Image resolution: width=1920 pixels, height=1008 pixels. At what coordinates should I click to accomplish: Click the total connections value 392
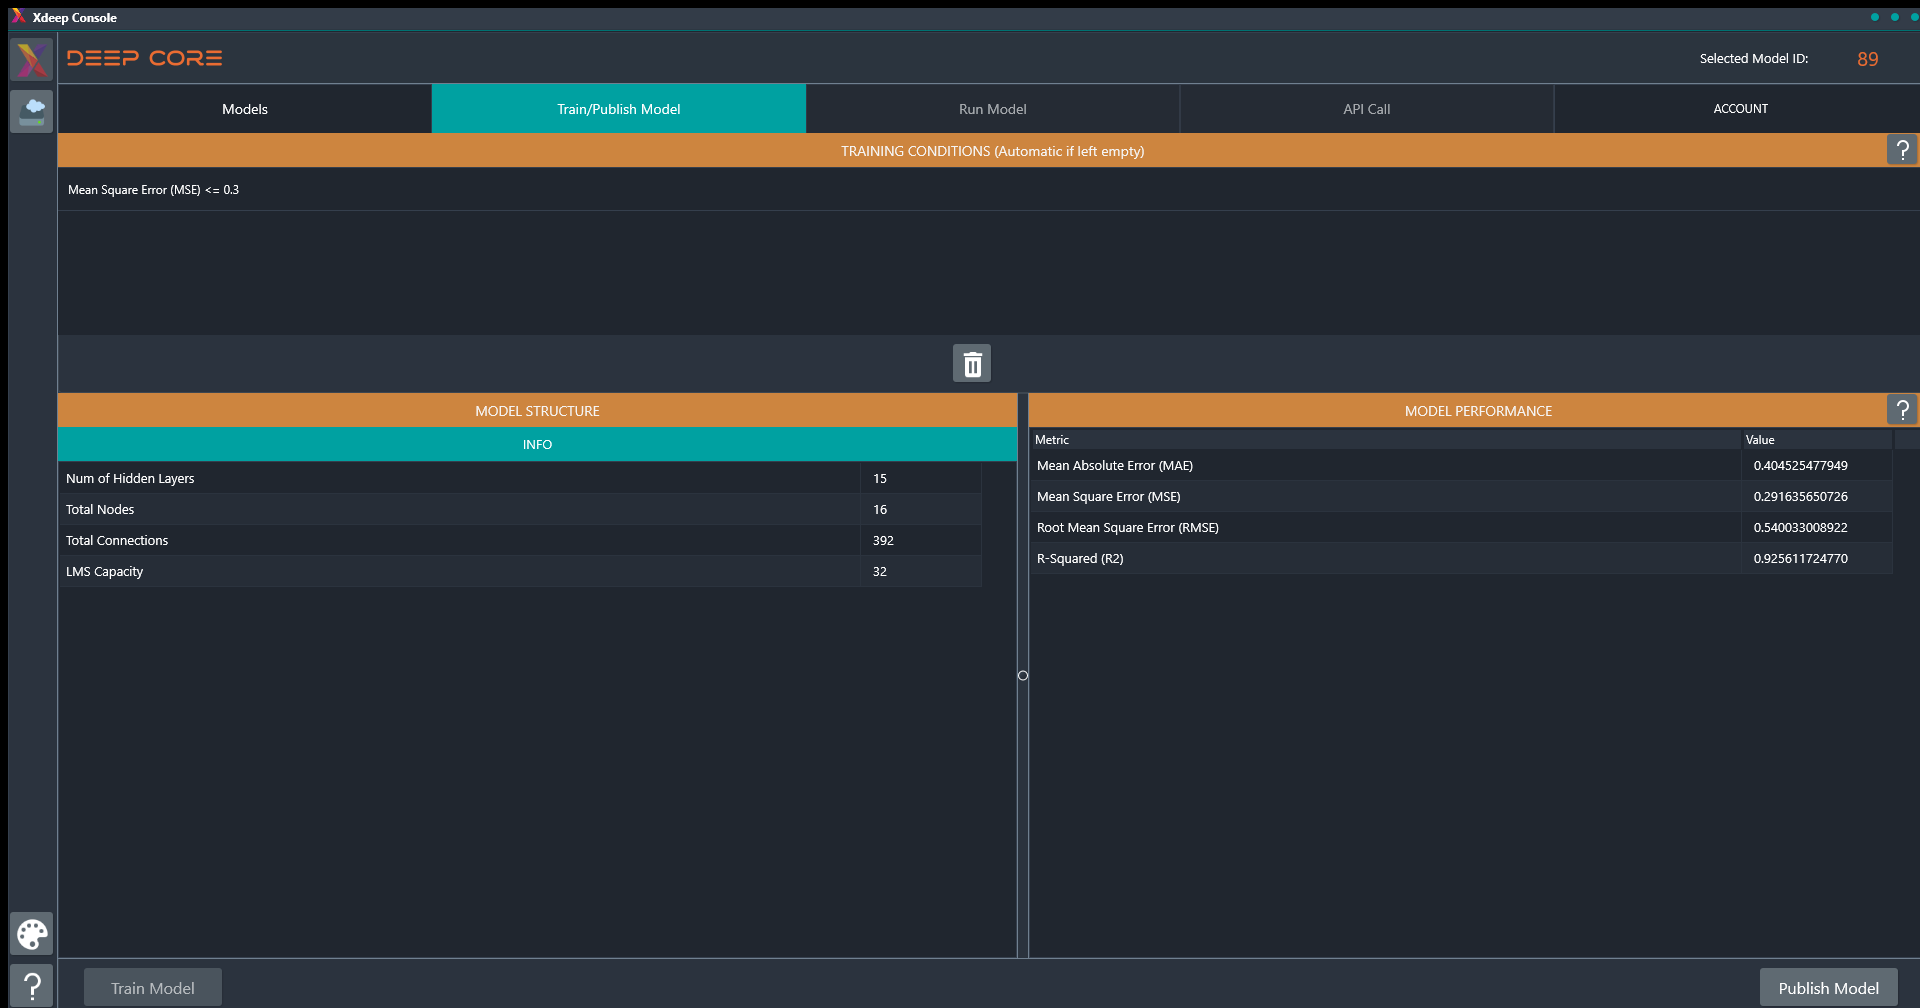point(883,541)
